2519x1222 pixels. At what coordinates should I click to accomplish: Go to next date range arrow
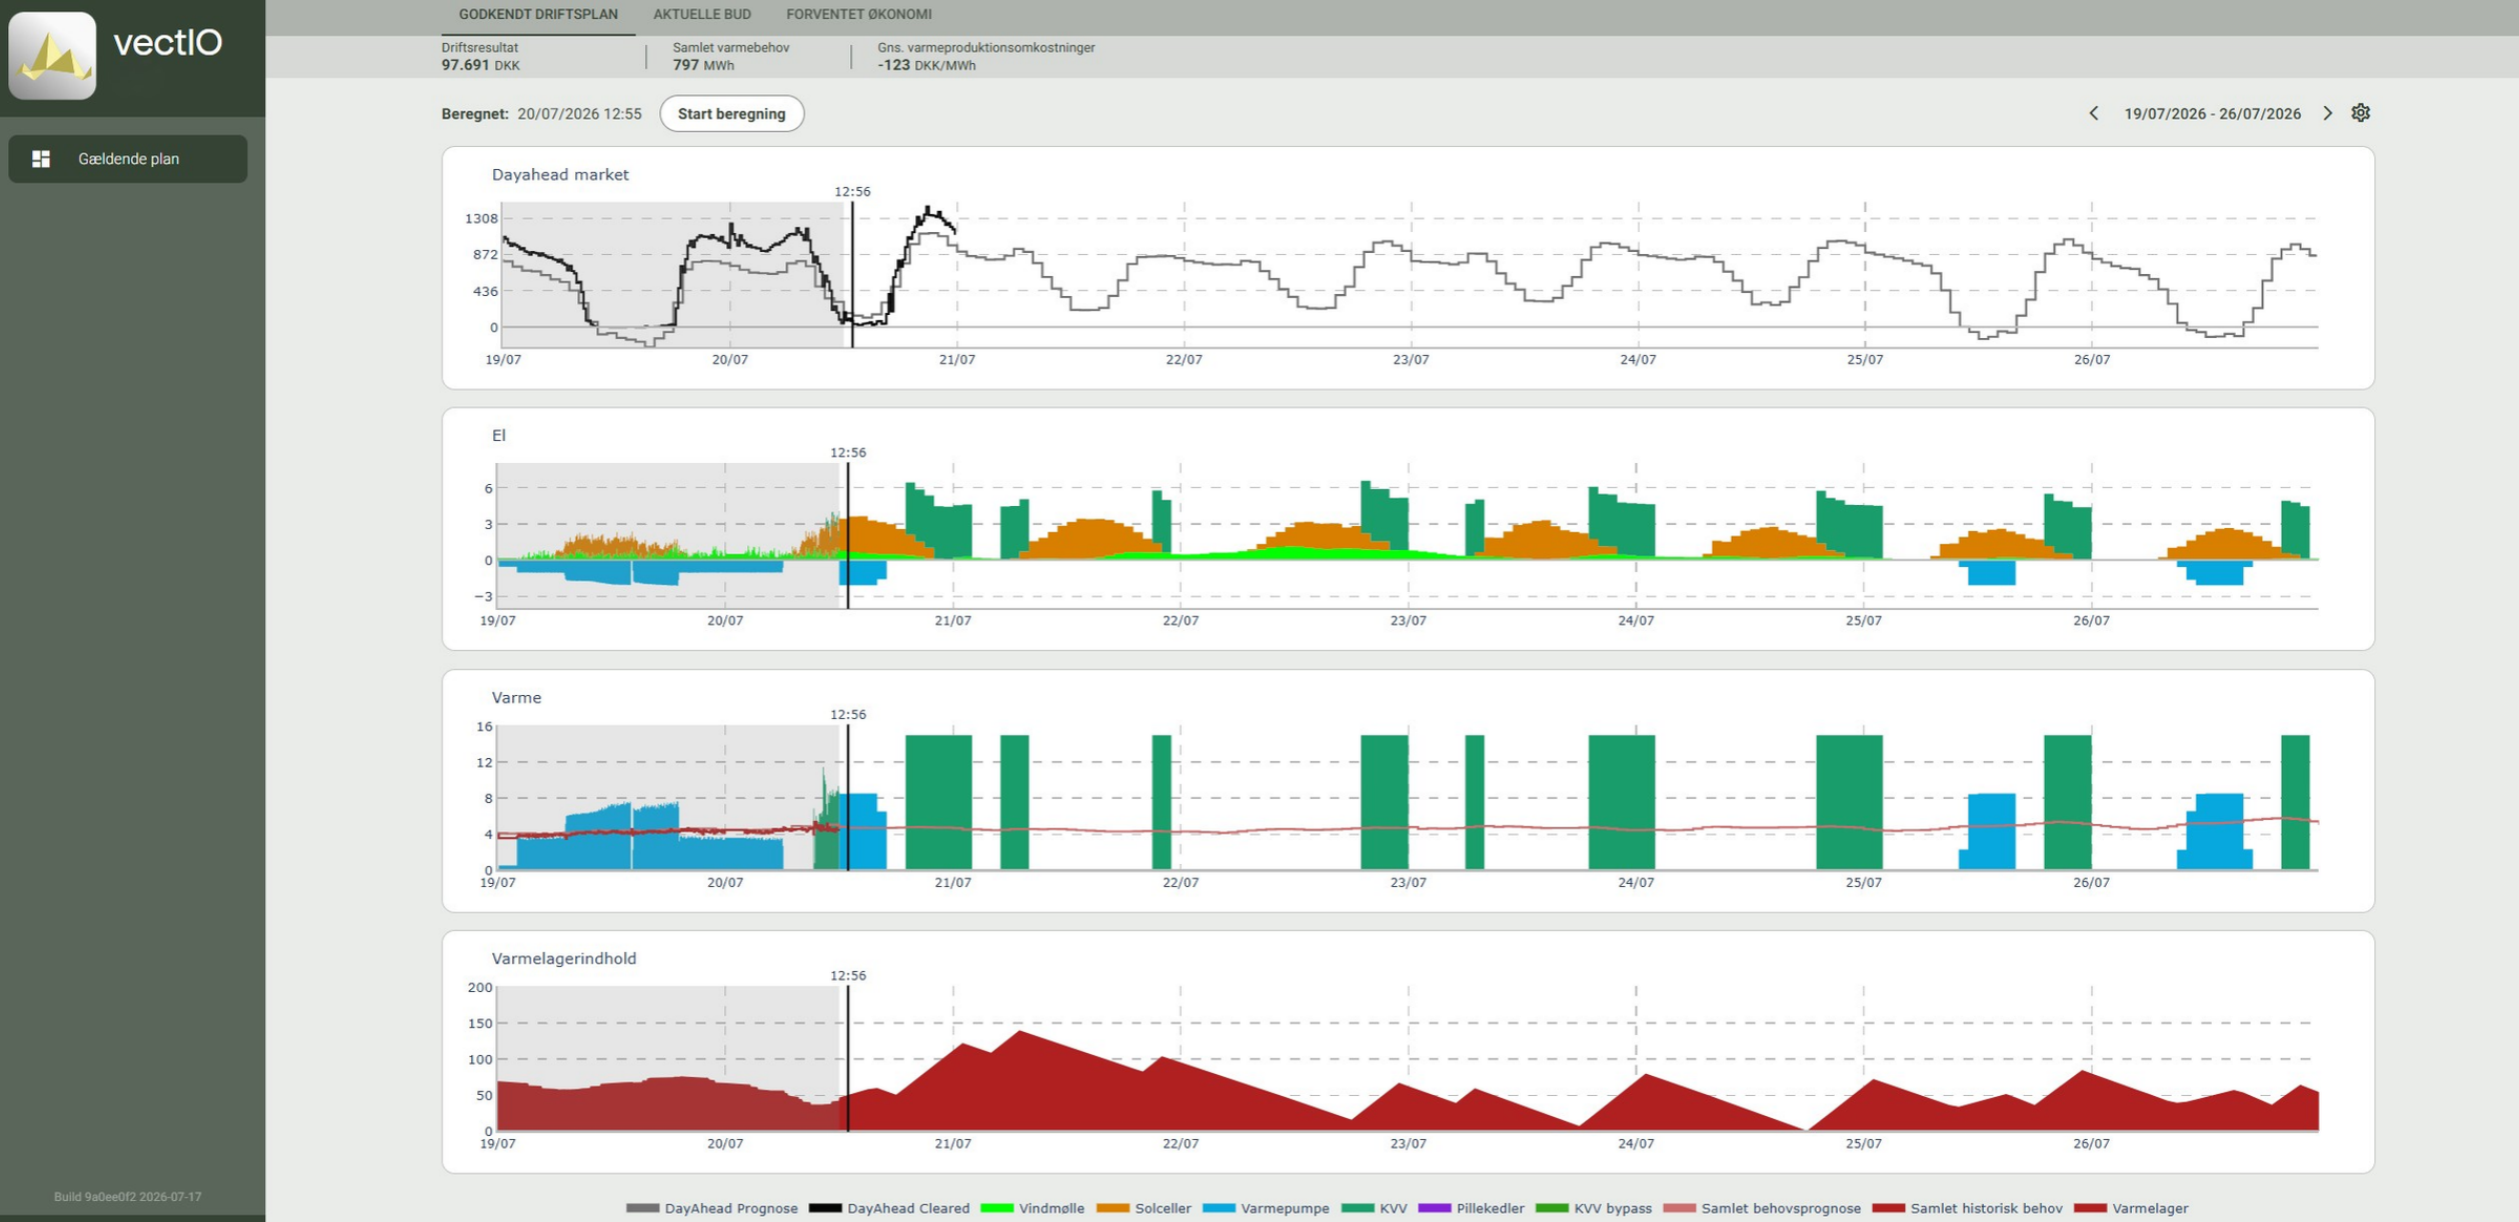[2327, 113]
